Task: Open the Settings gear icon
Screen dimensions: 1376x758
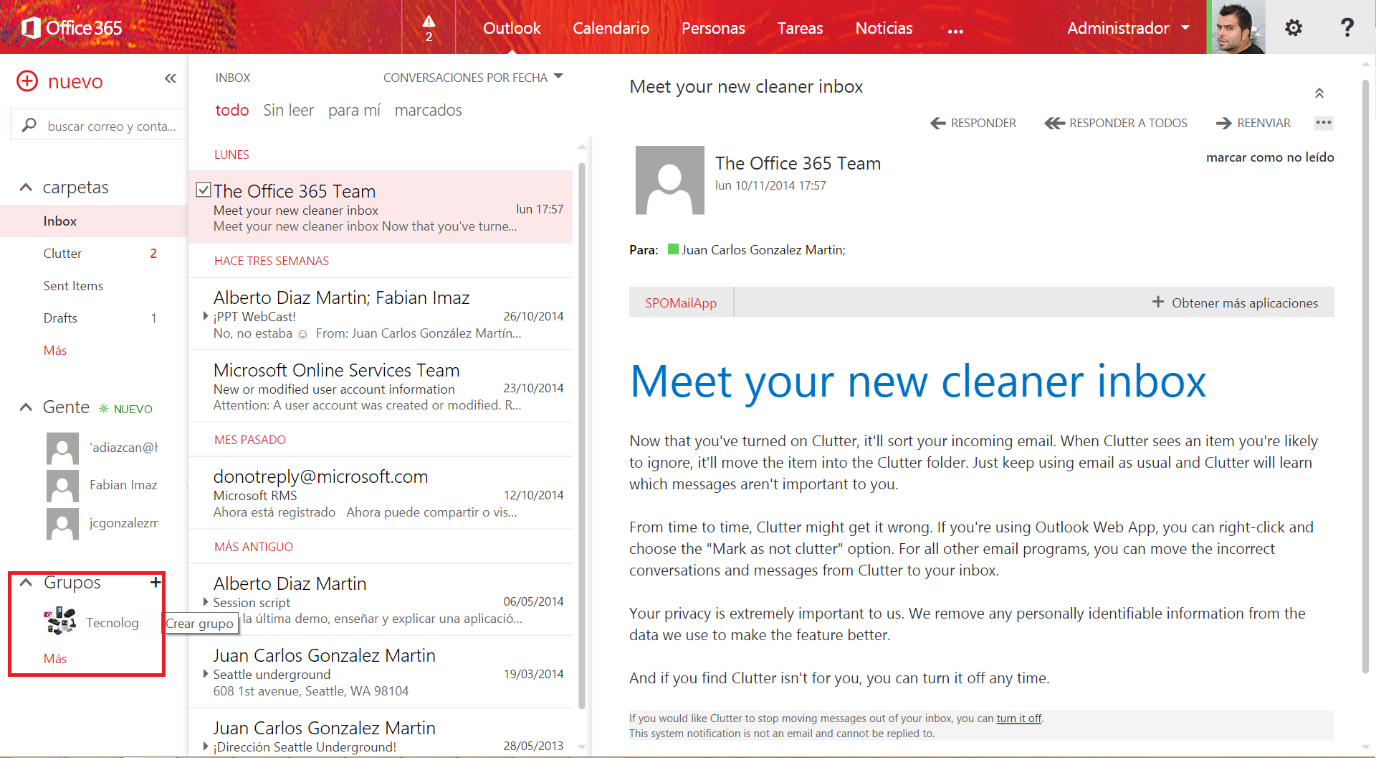Action: pos(1293,27)
